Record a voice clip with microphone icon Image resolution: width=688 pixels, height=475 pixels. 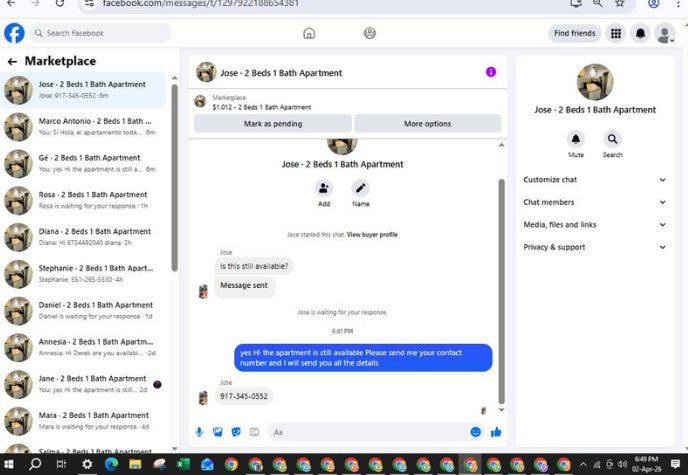199,432
